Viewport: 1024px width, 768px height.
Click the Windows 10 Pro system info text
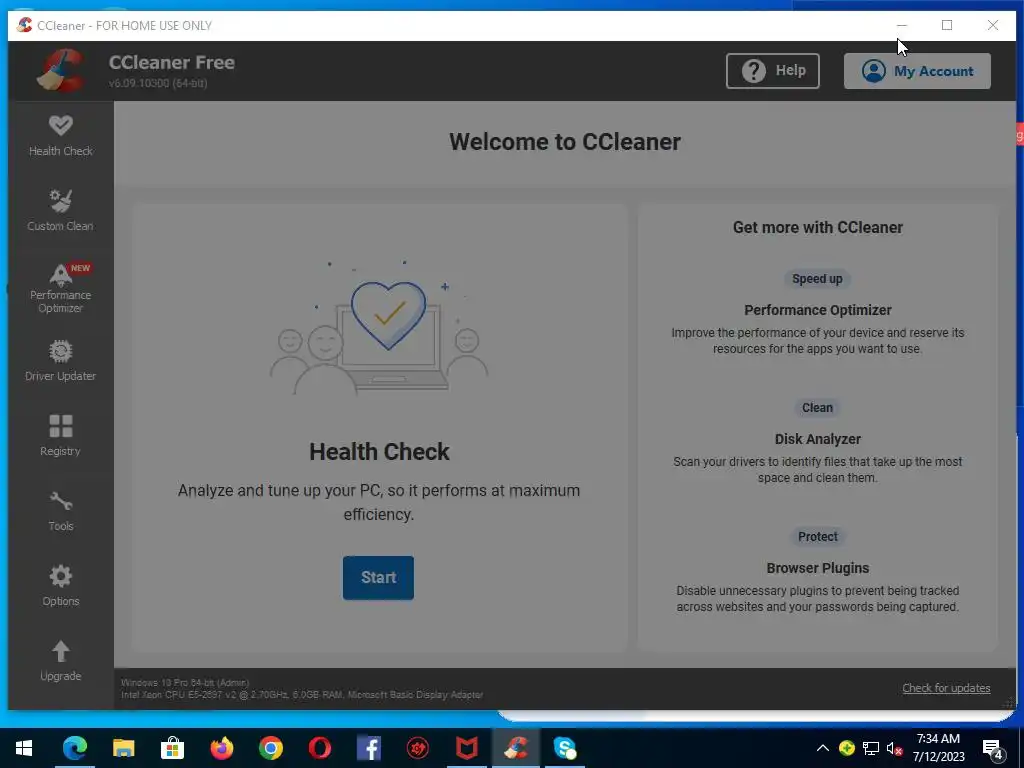(x=185, y=682)
